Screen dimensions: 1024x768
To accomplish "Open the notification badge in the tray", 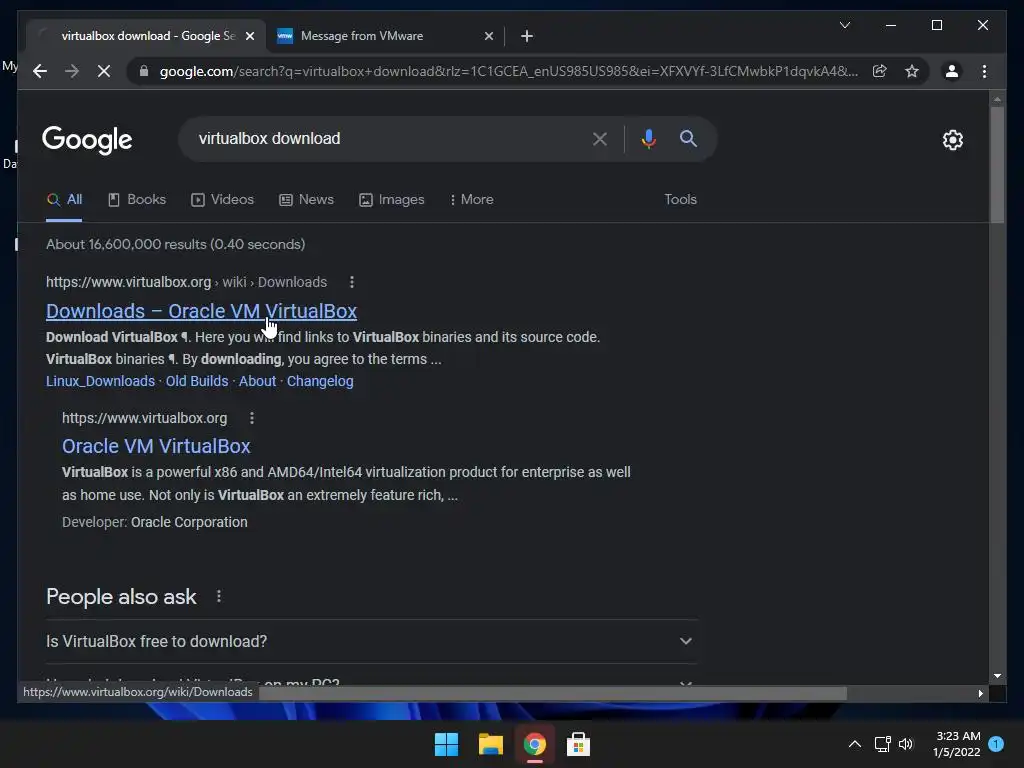I will [x=995, y=744].
